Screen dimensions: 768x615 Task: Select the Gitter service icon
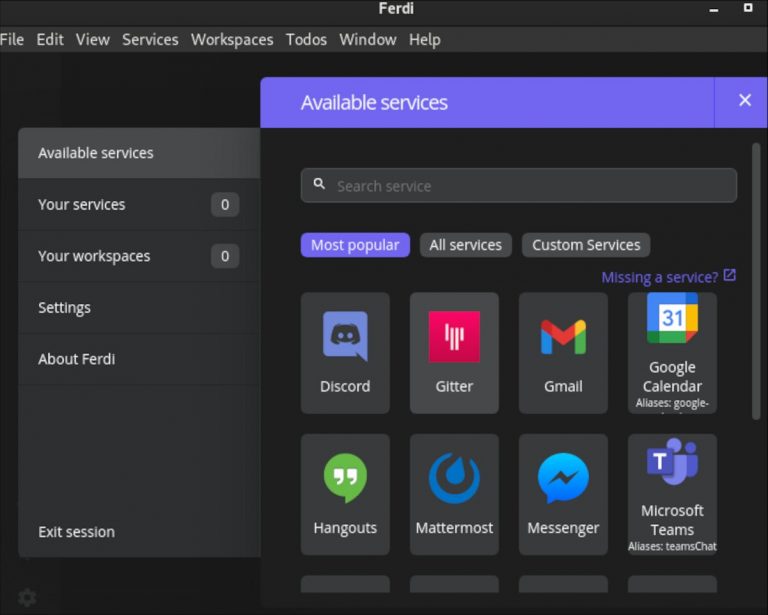[x=454, y=352]
